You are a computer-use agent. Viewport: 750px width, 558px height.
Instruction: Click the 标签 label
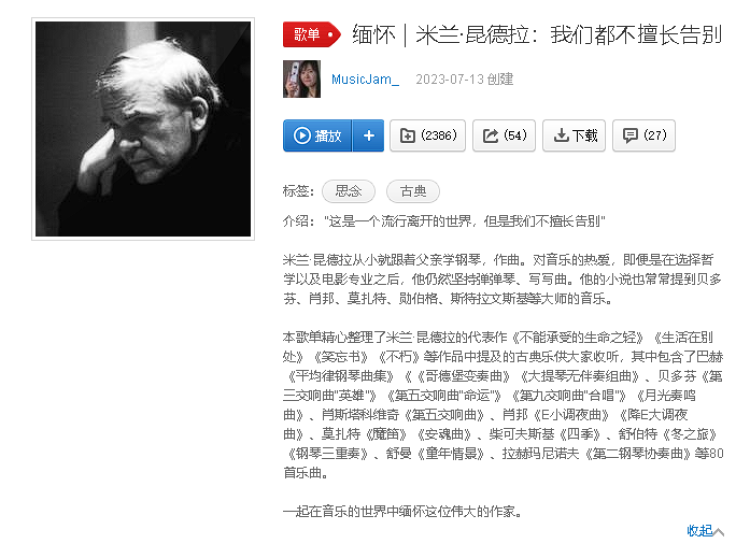298,191
